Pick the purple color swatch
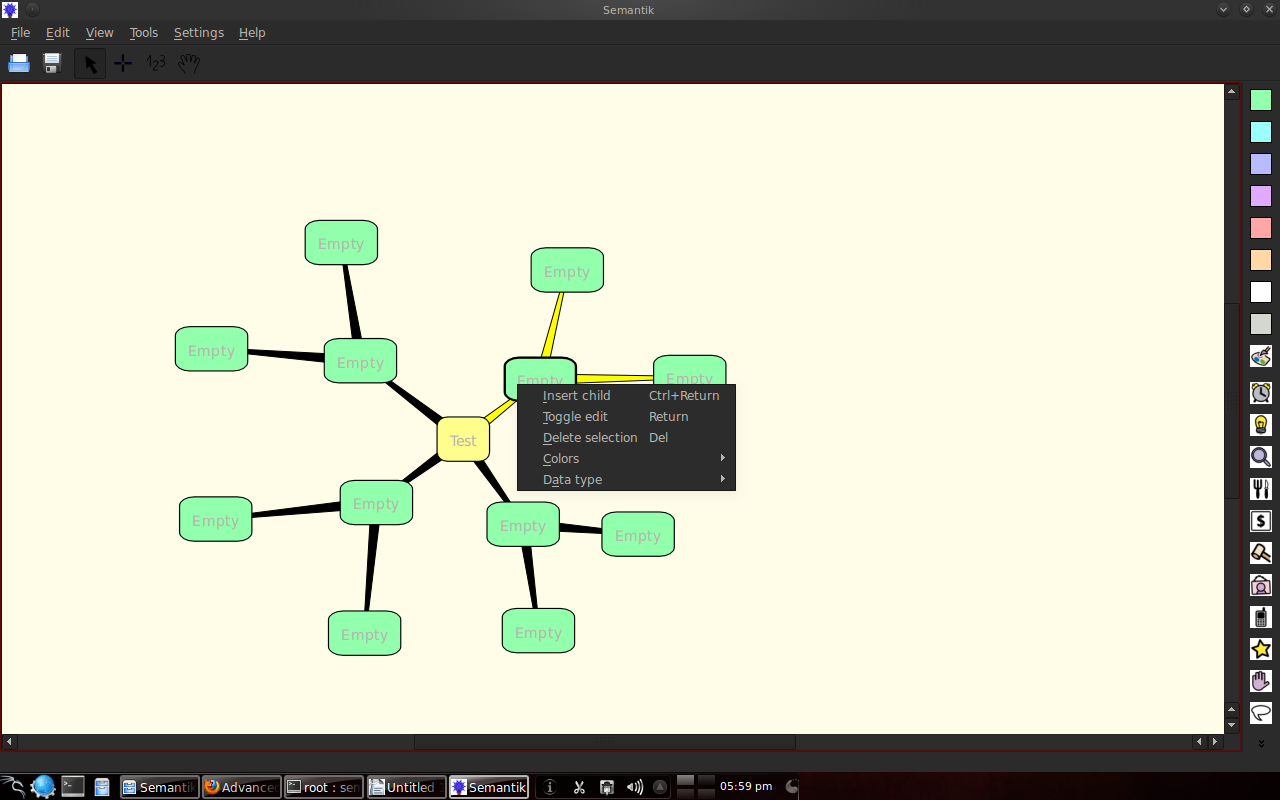 tap(1261, 196)
